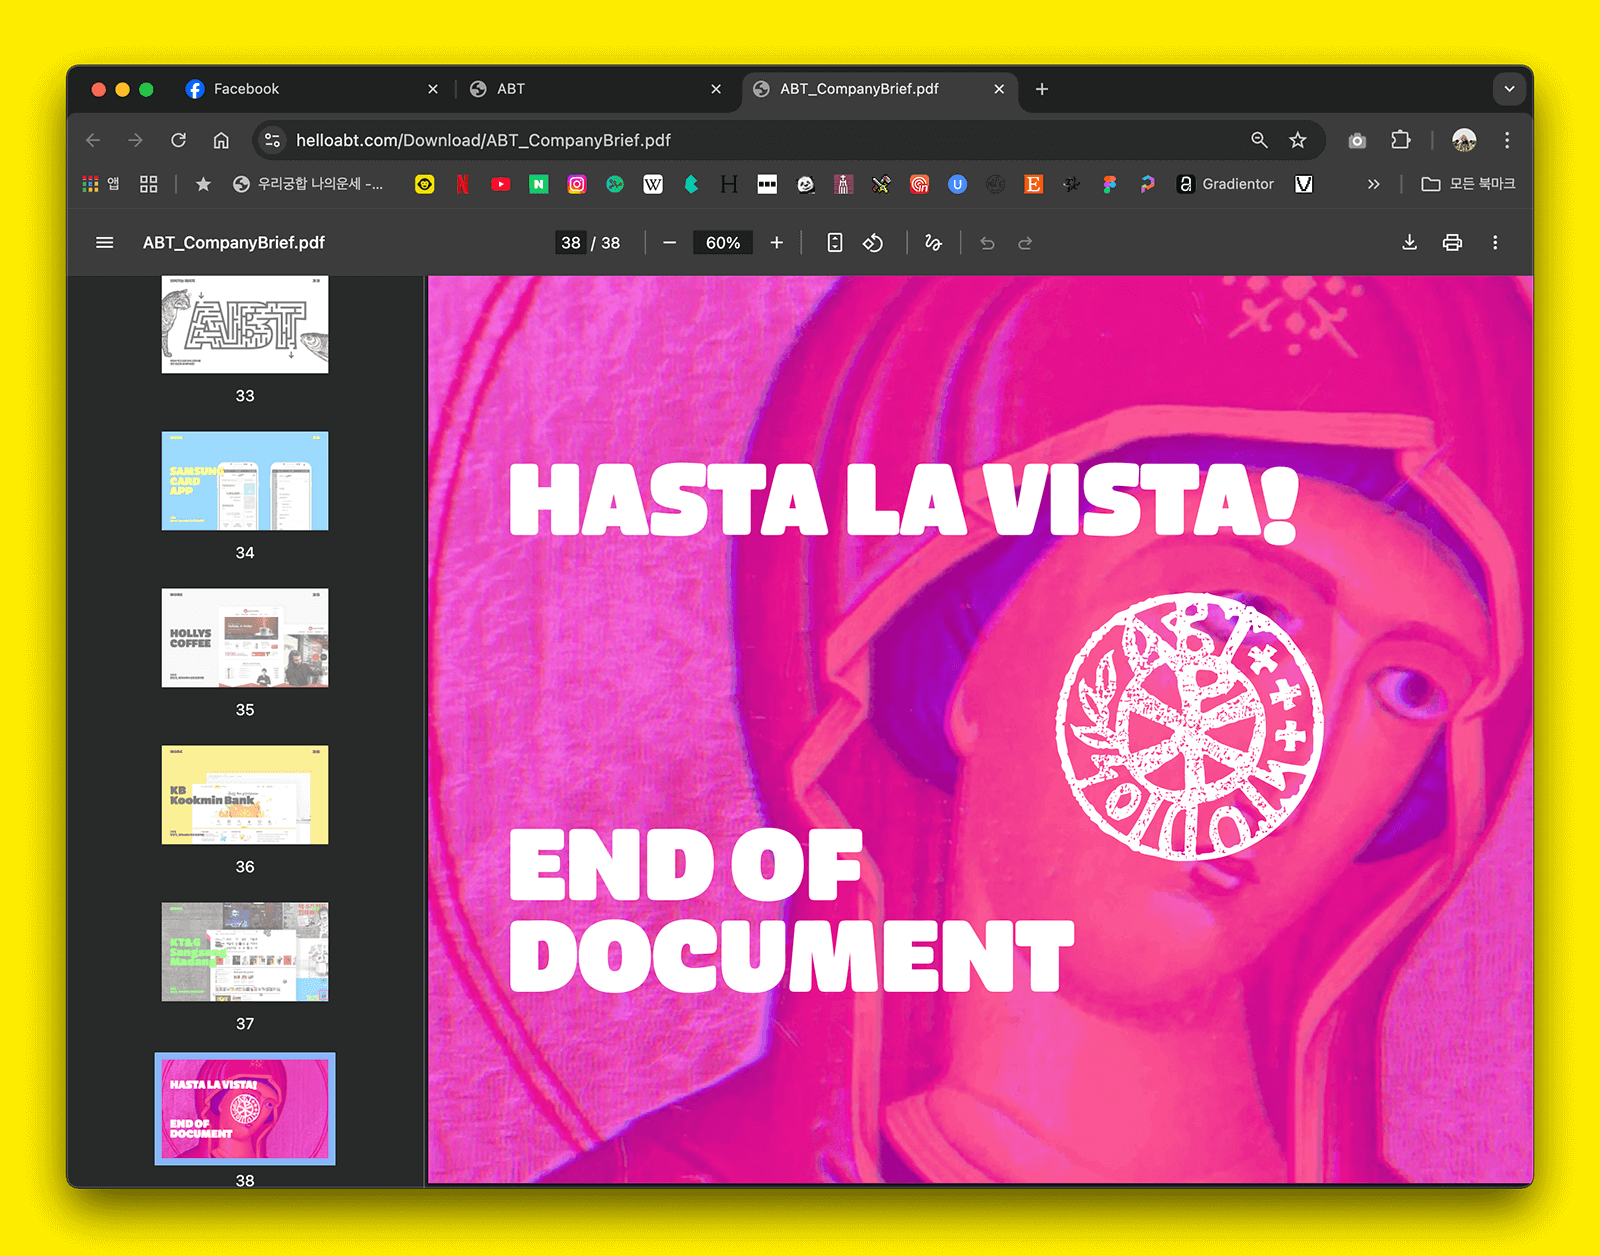Open the Wikipedia bookmark
The height and width of the screenshot is (1256, 1600).
[x=653, y=184]
